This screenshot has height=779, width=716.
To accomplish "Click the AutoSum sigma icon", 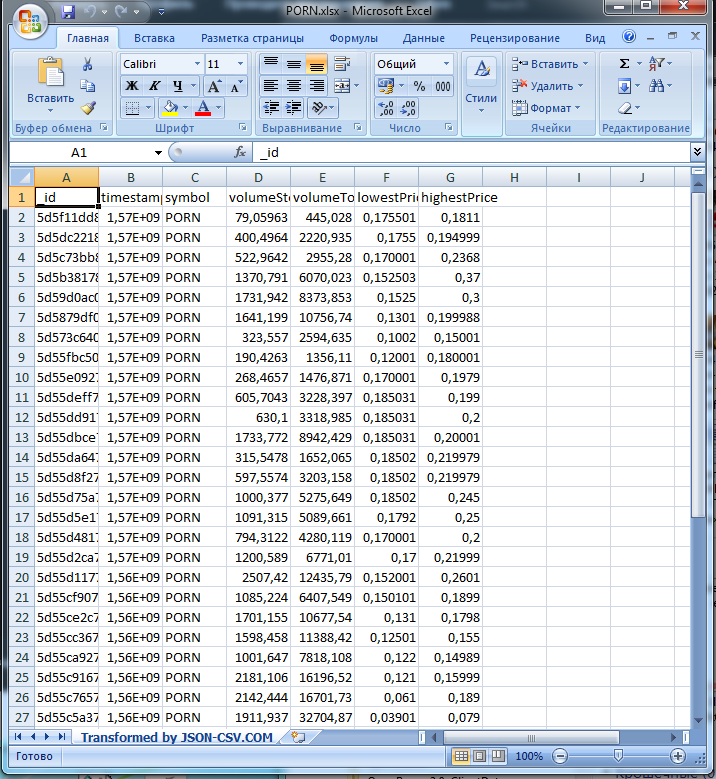I will coord(625,63).
